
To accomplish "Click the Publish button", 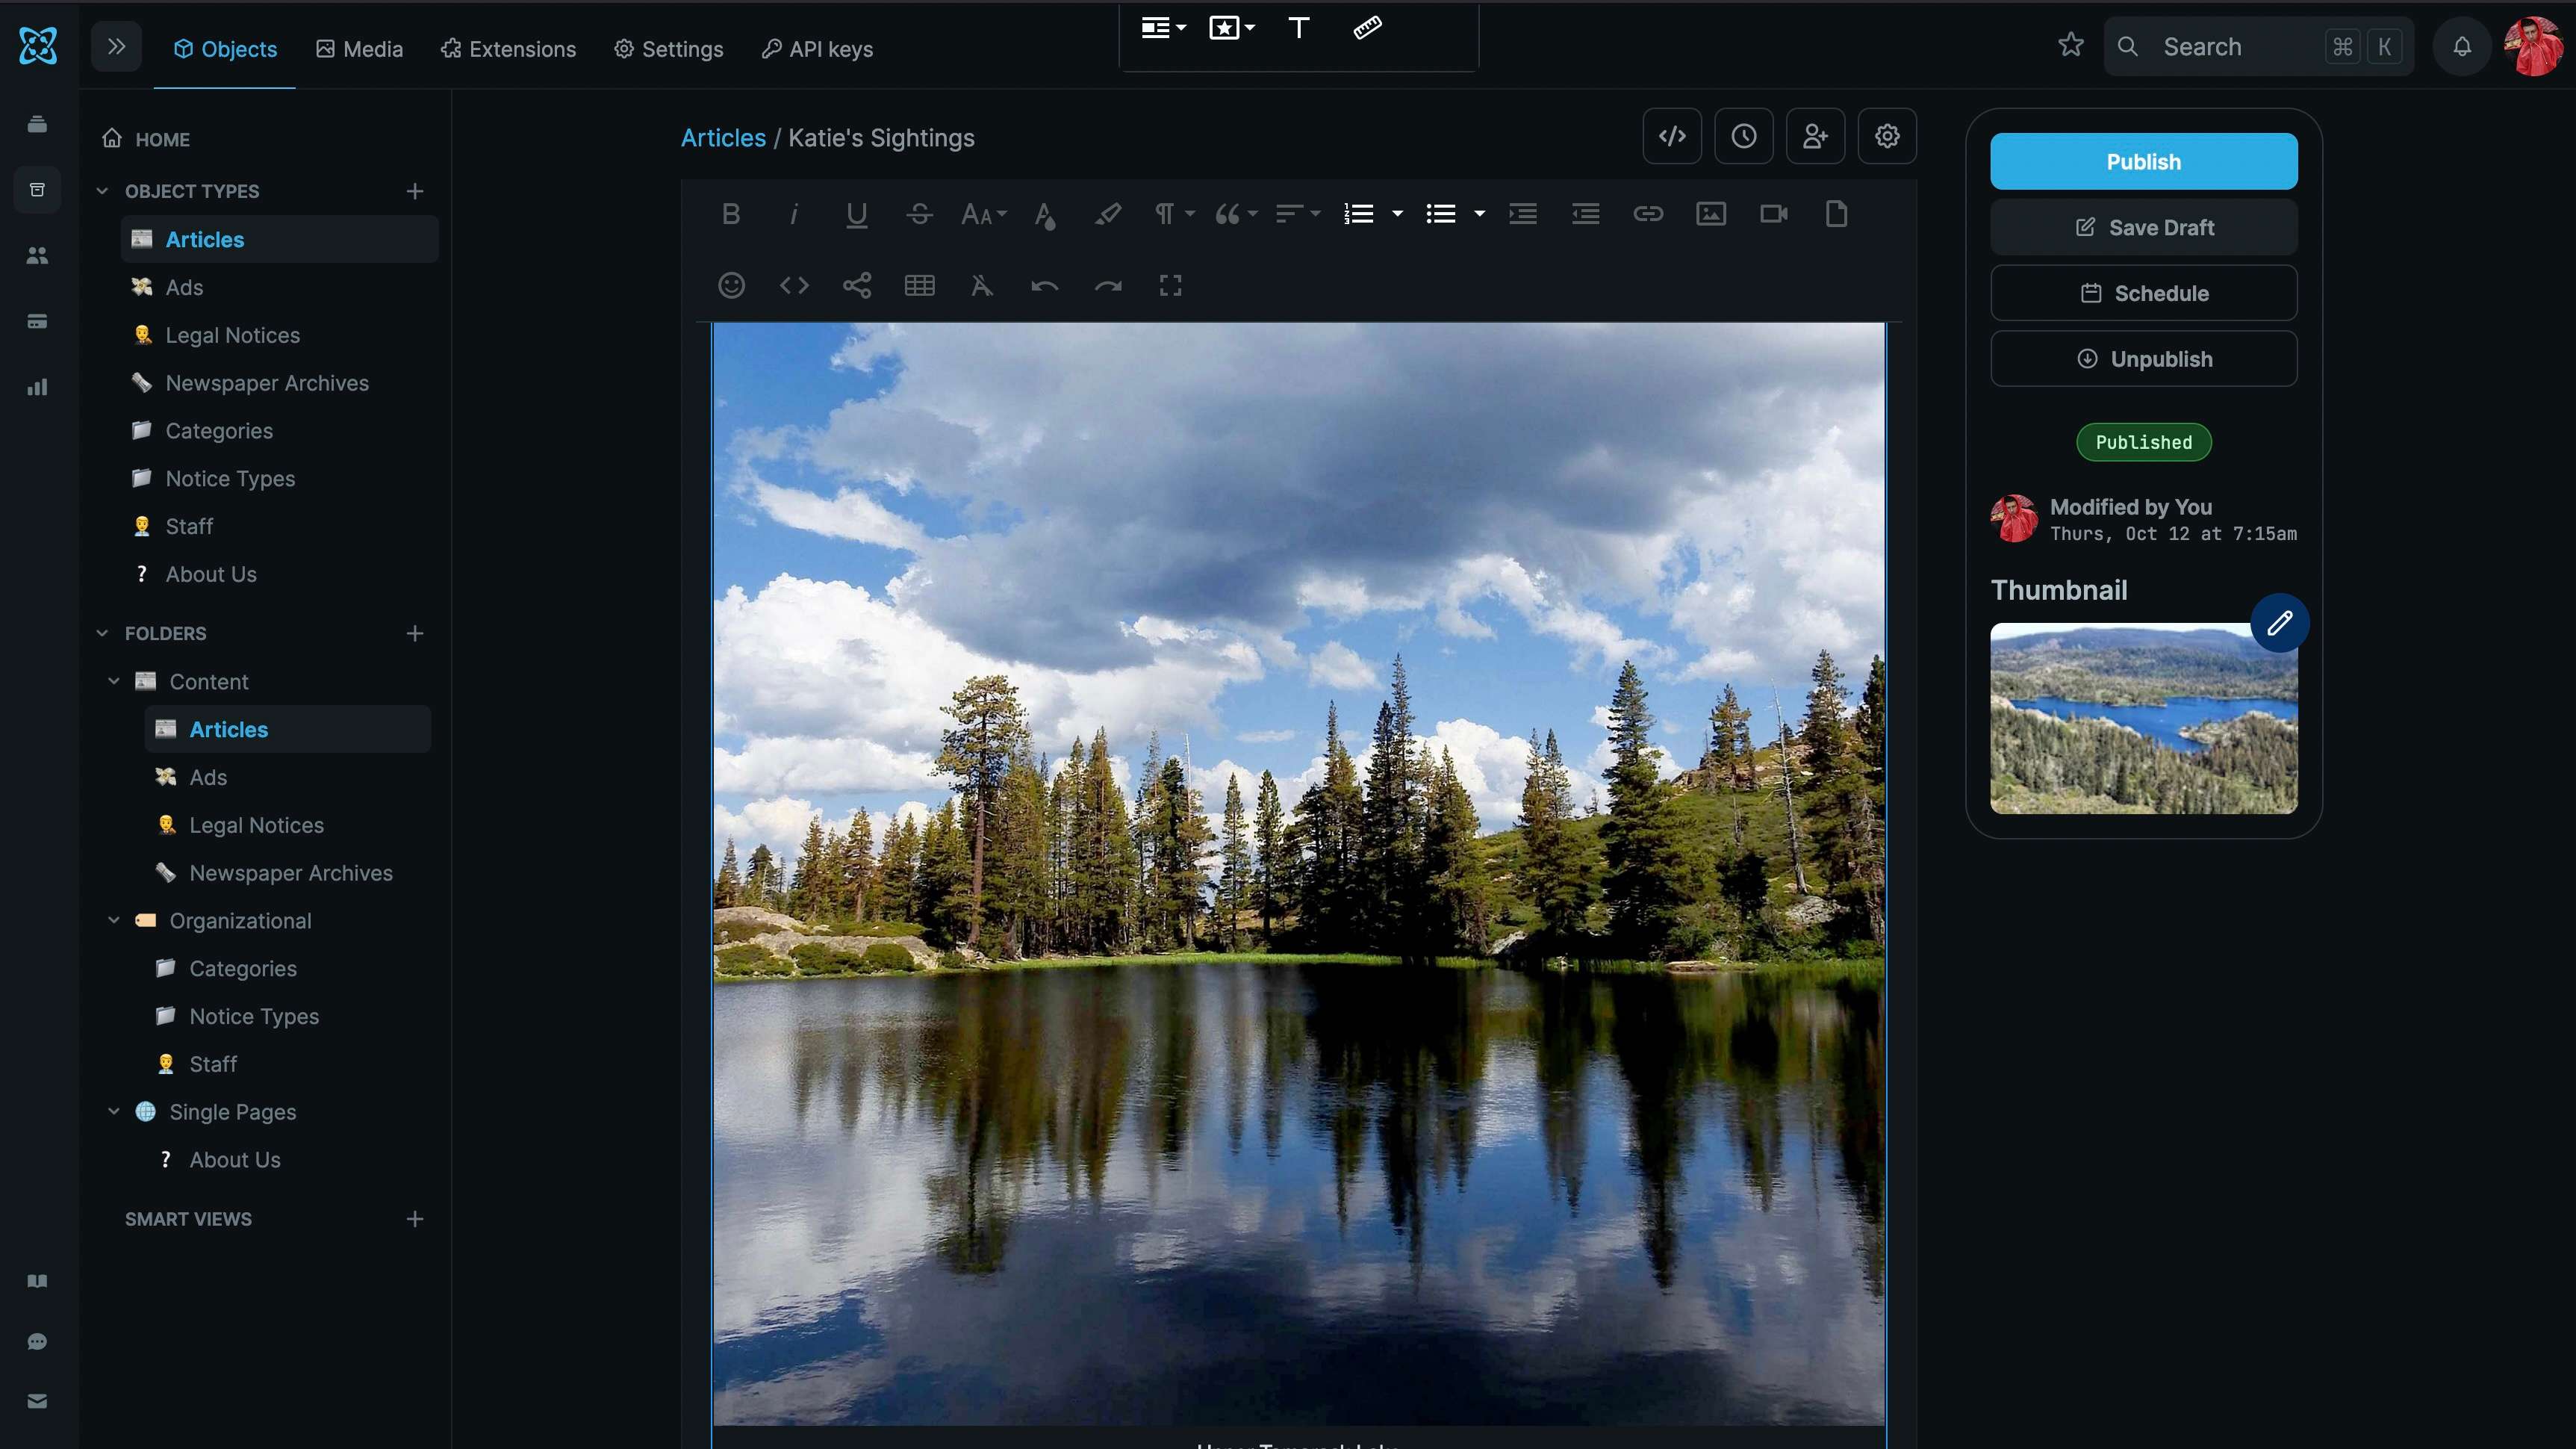I will pyautogui.click(x=2143, y=161).
